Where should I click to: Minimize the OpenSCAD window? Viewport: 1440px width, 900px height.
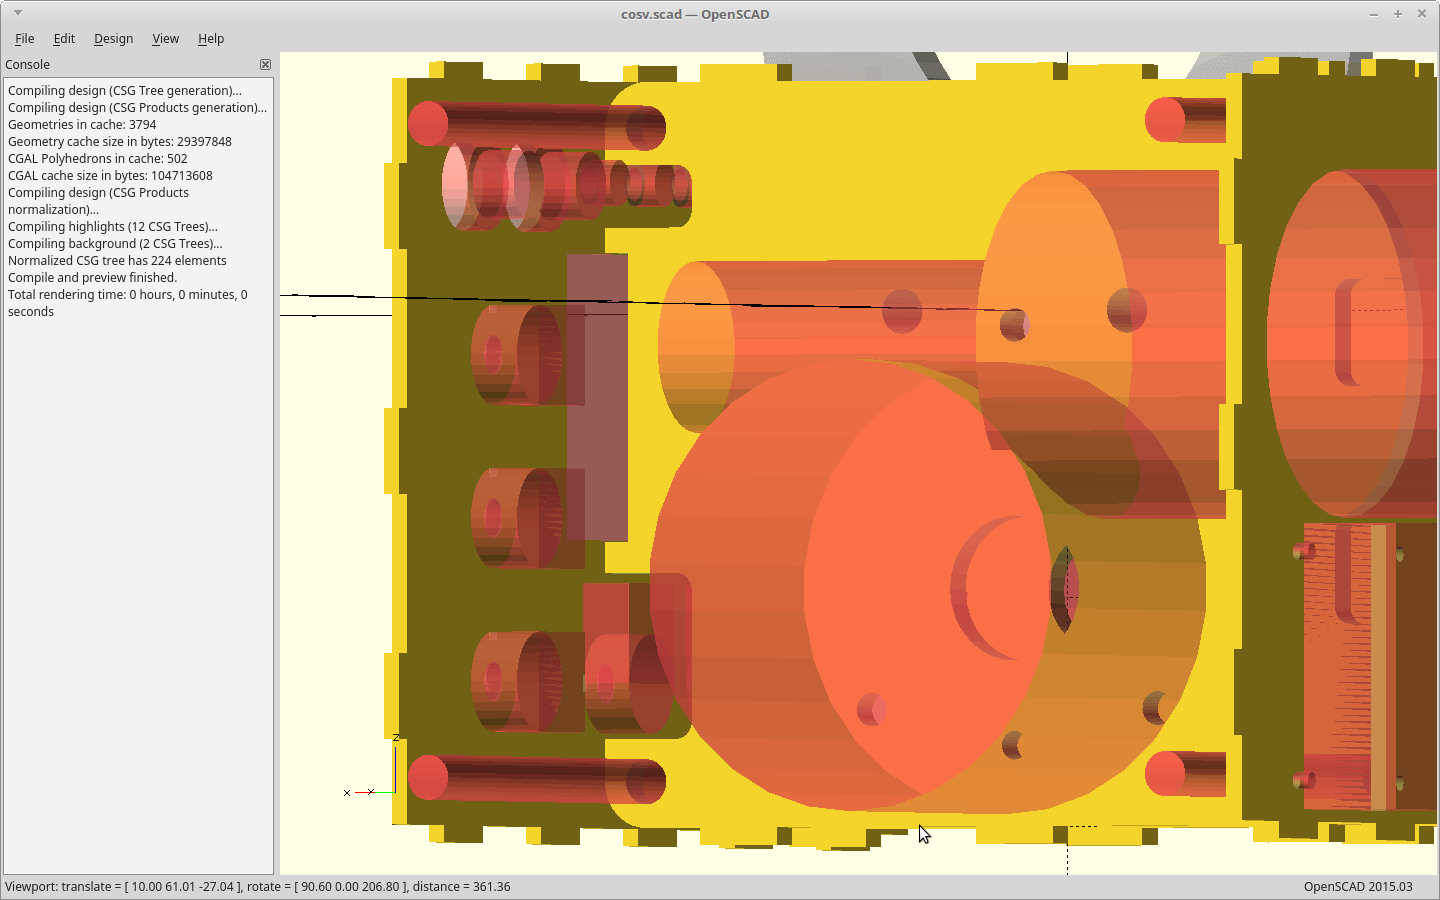pyautogui.click(x=1373, y=14)
